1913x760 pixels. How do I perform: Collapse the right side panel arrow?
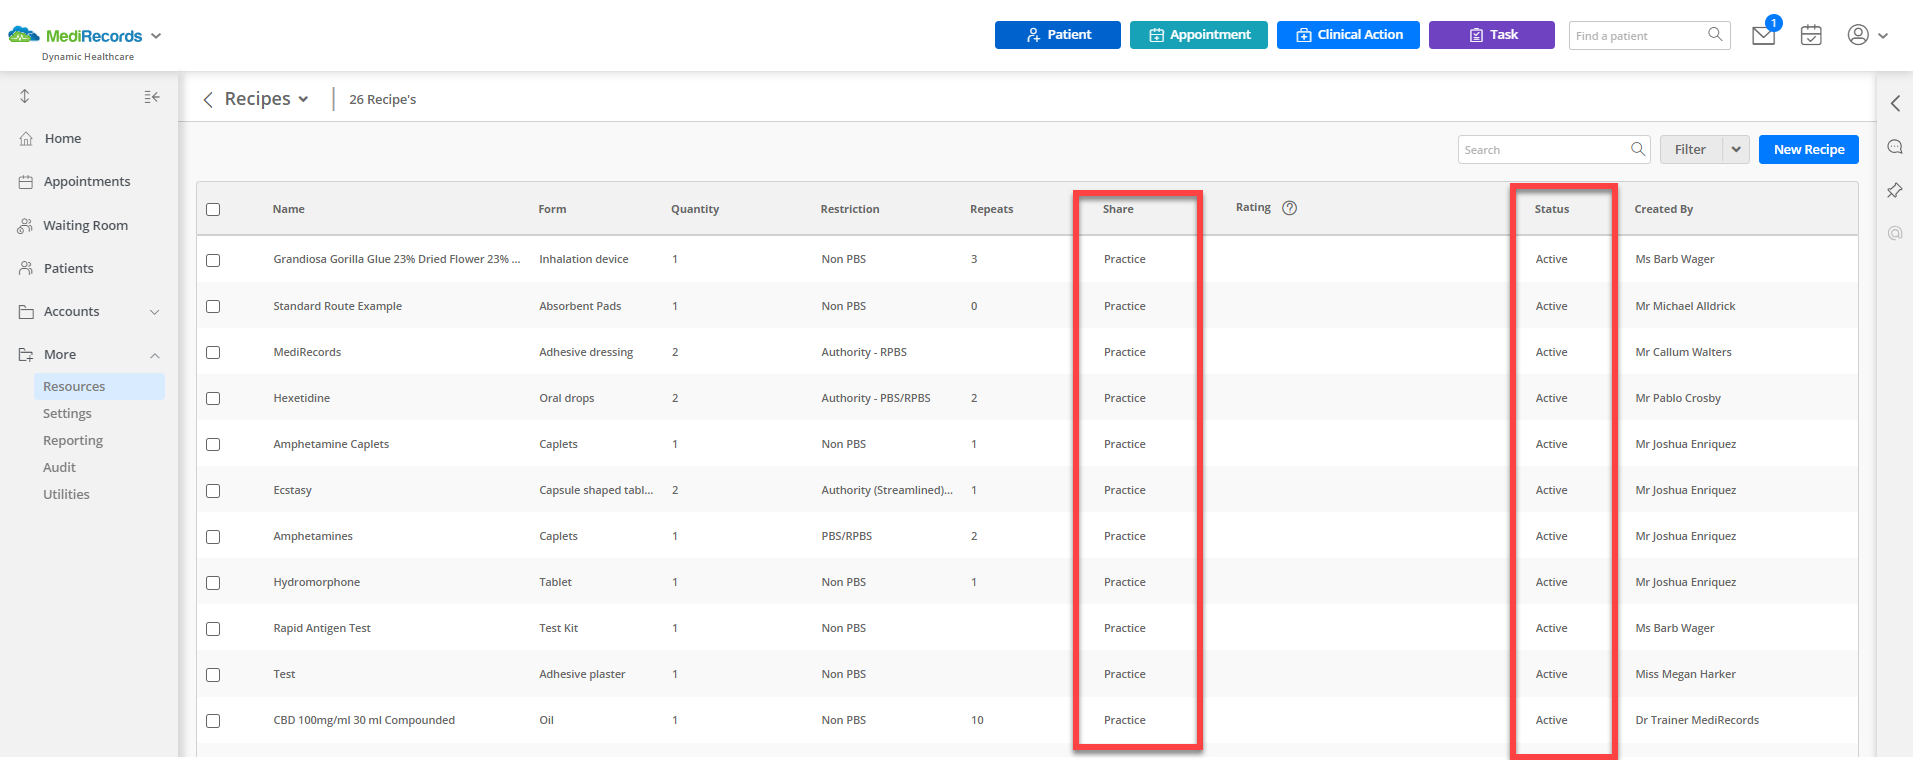[1895, 103]
